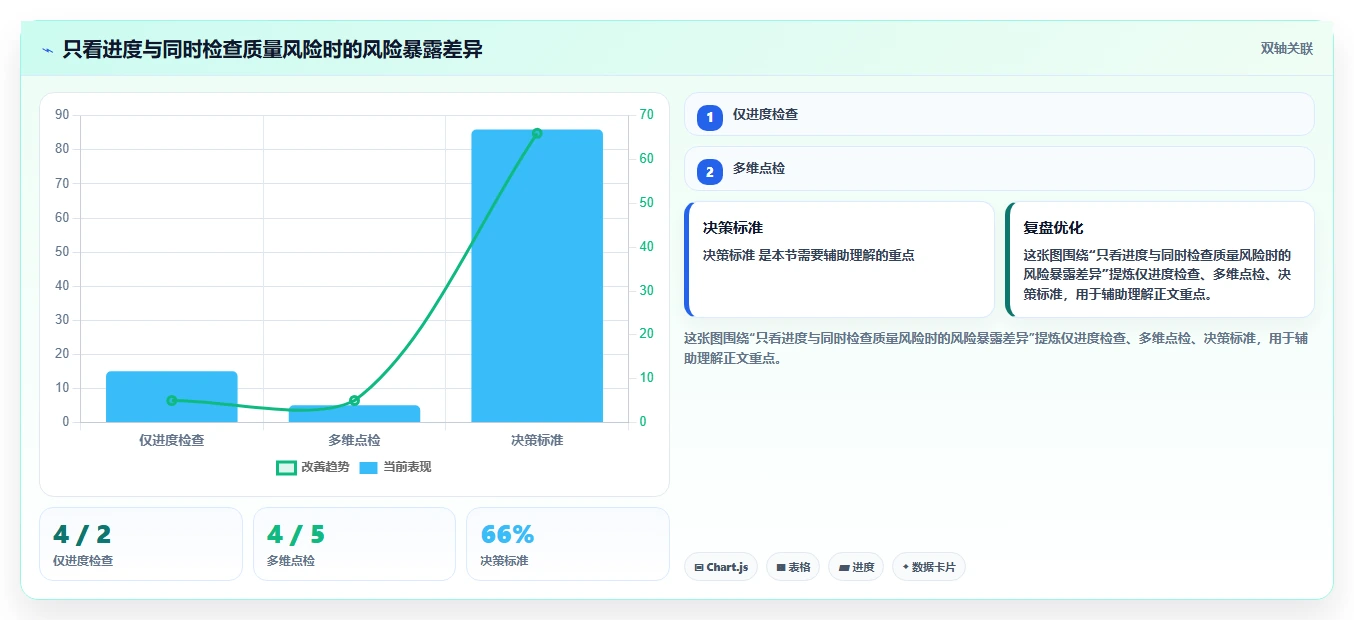Click the x-axis label 多维点检

[354, 440]
